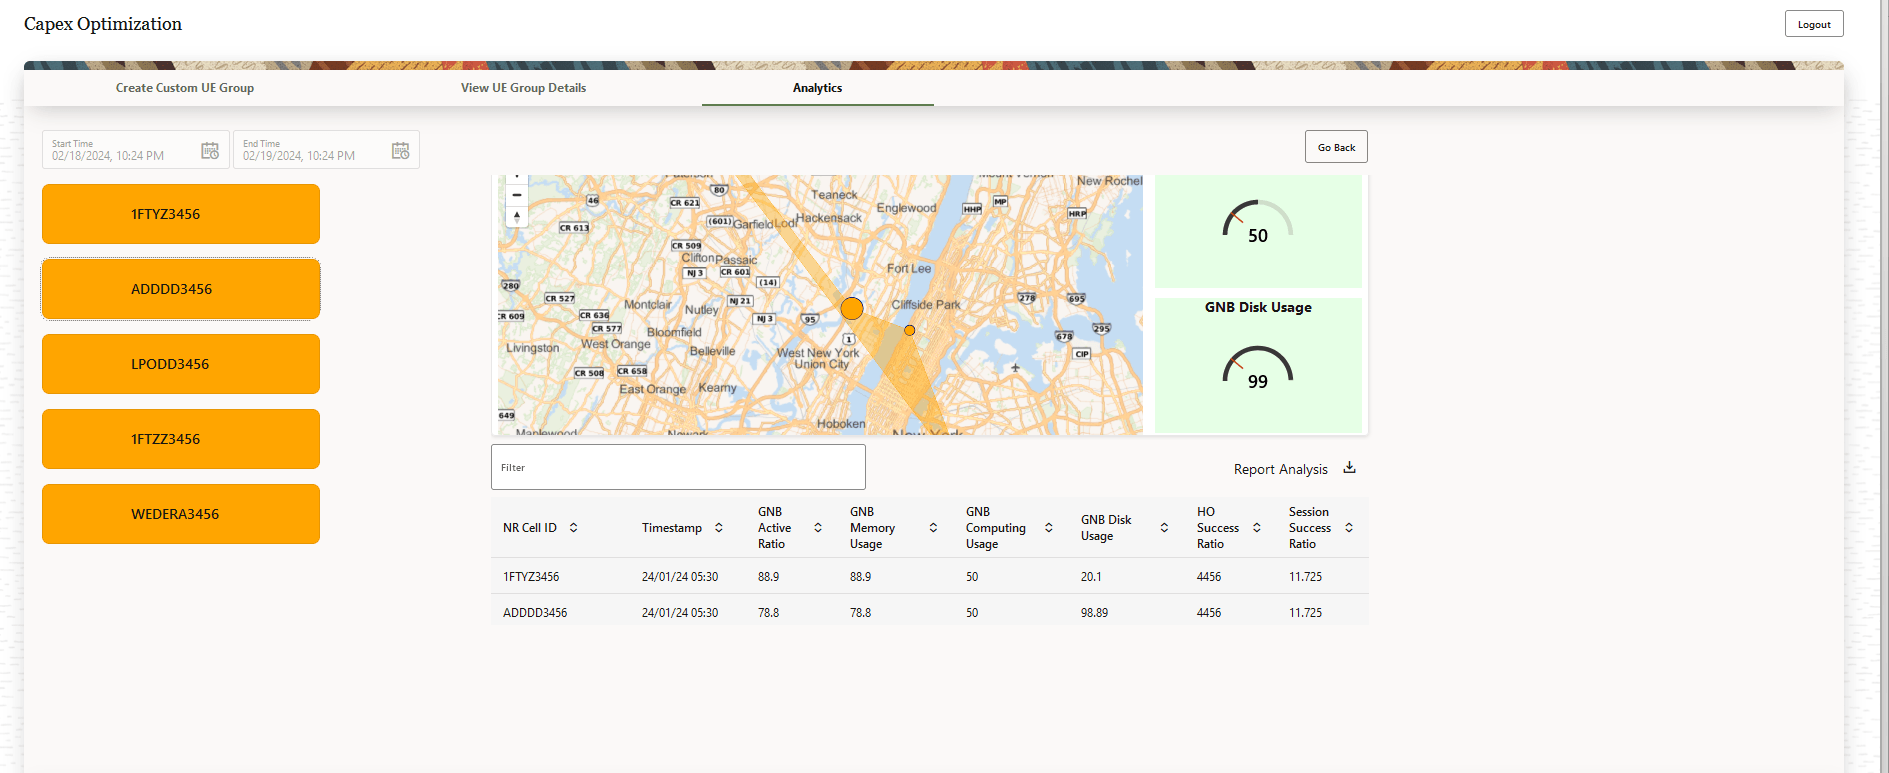The image size is (1889, 773).
Task: Click the GNB Disk Usage gauge title
Action: click(1258, 307)
